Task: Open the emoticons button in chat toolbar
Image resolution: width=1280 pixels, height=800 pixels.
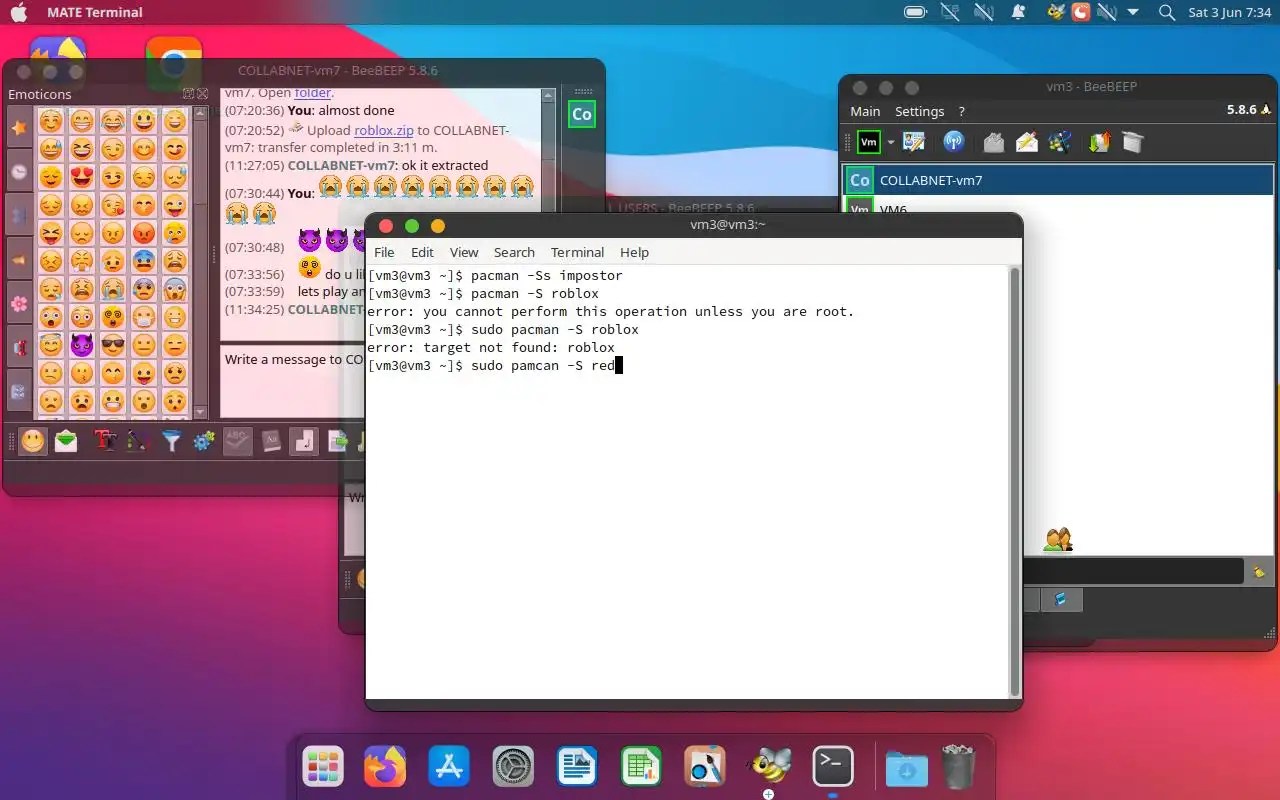Action: click(33, 441)
